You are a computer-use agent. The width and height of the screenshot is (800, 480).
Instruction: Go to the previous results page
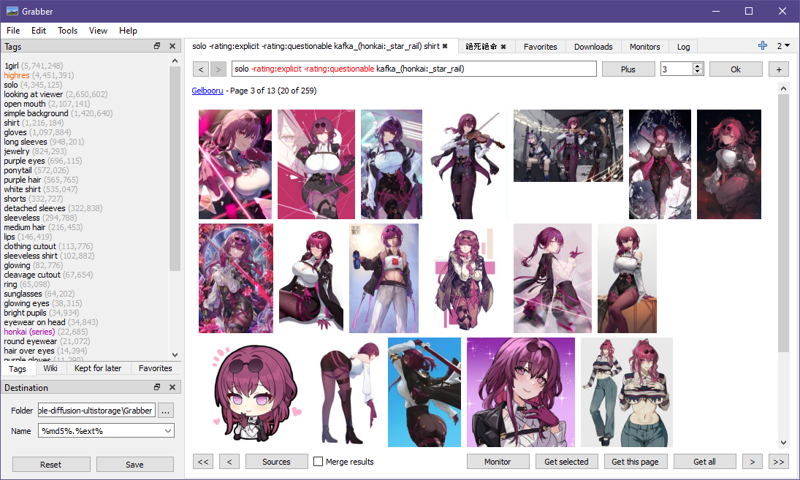(230, 461)
